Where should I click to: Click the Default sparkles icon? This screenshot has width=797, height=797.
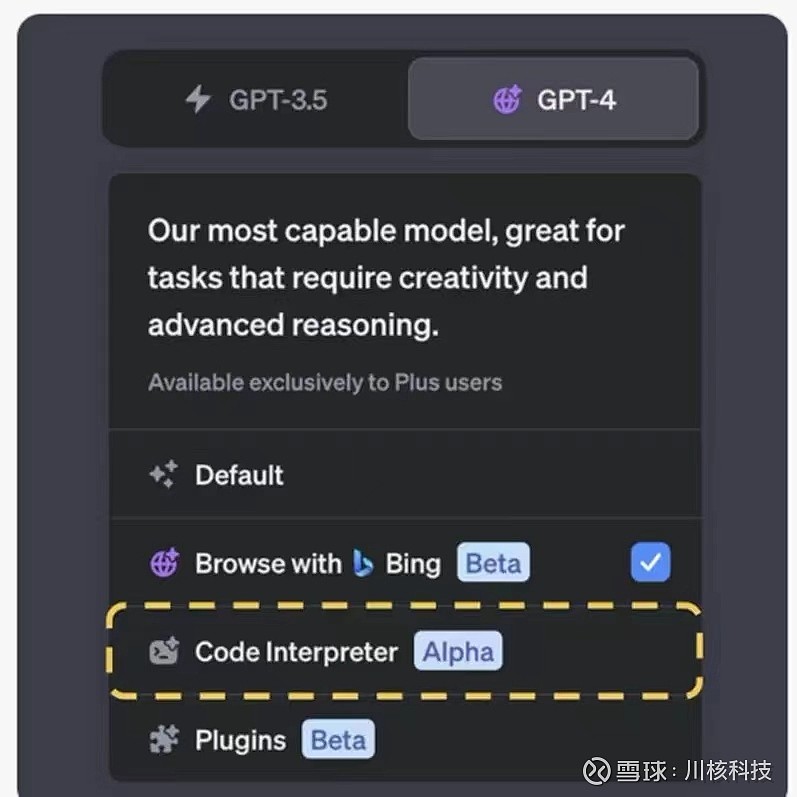coord(164,474)
